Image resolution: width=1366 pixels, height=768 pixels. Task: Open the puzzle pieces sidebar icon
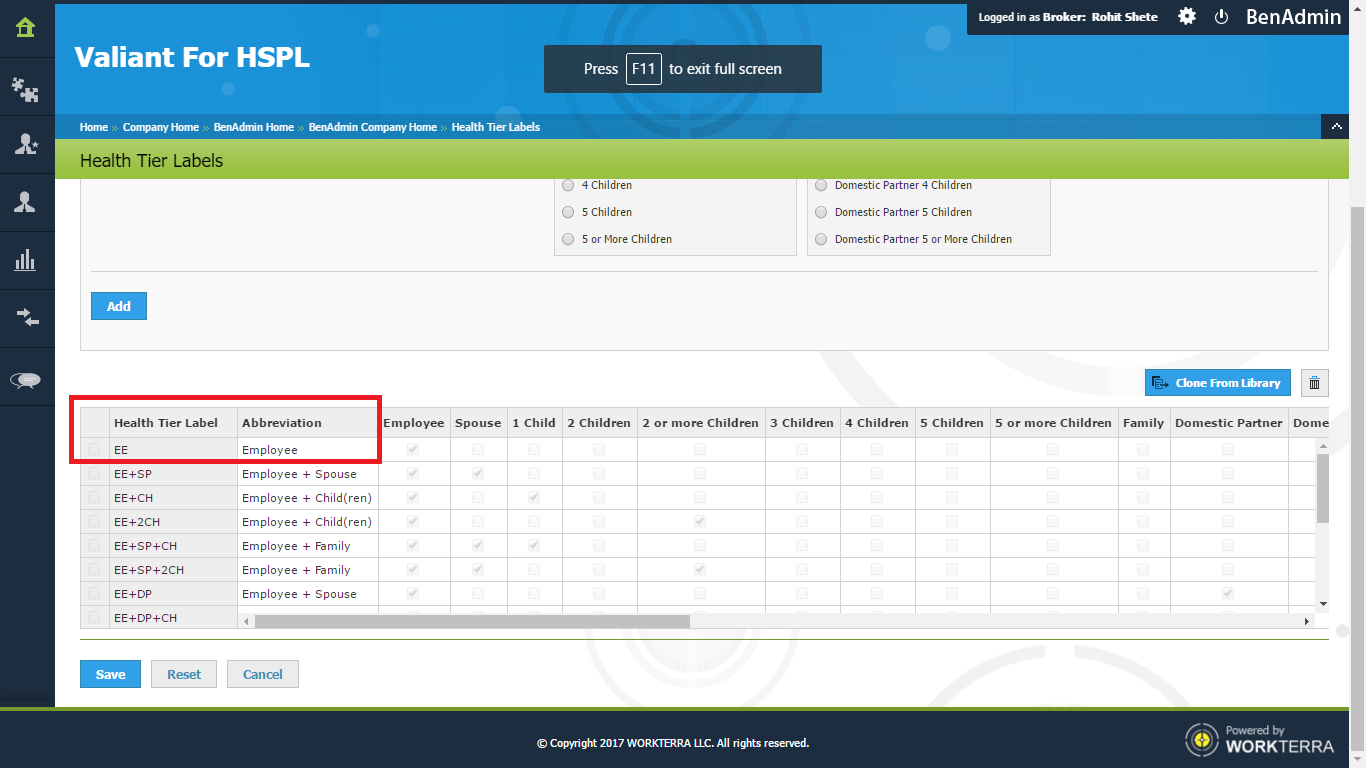[x=26, y=89]
